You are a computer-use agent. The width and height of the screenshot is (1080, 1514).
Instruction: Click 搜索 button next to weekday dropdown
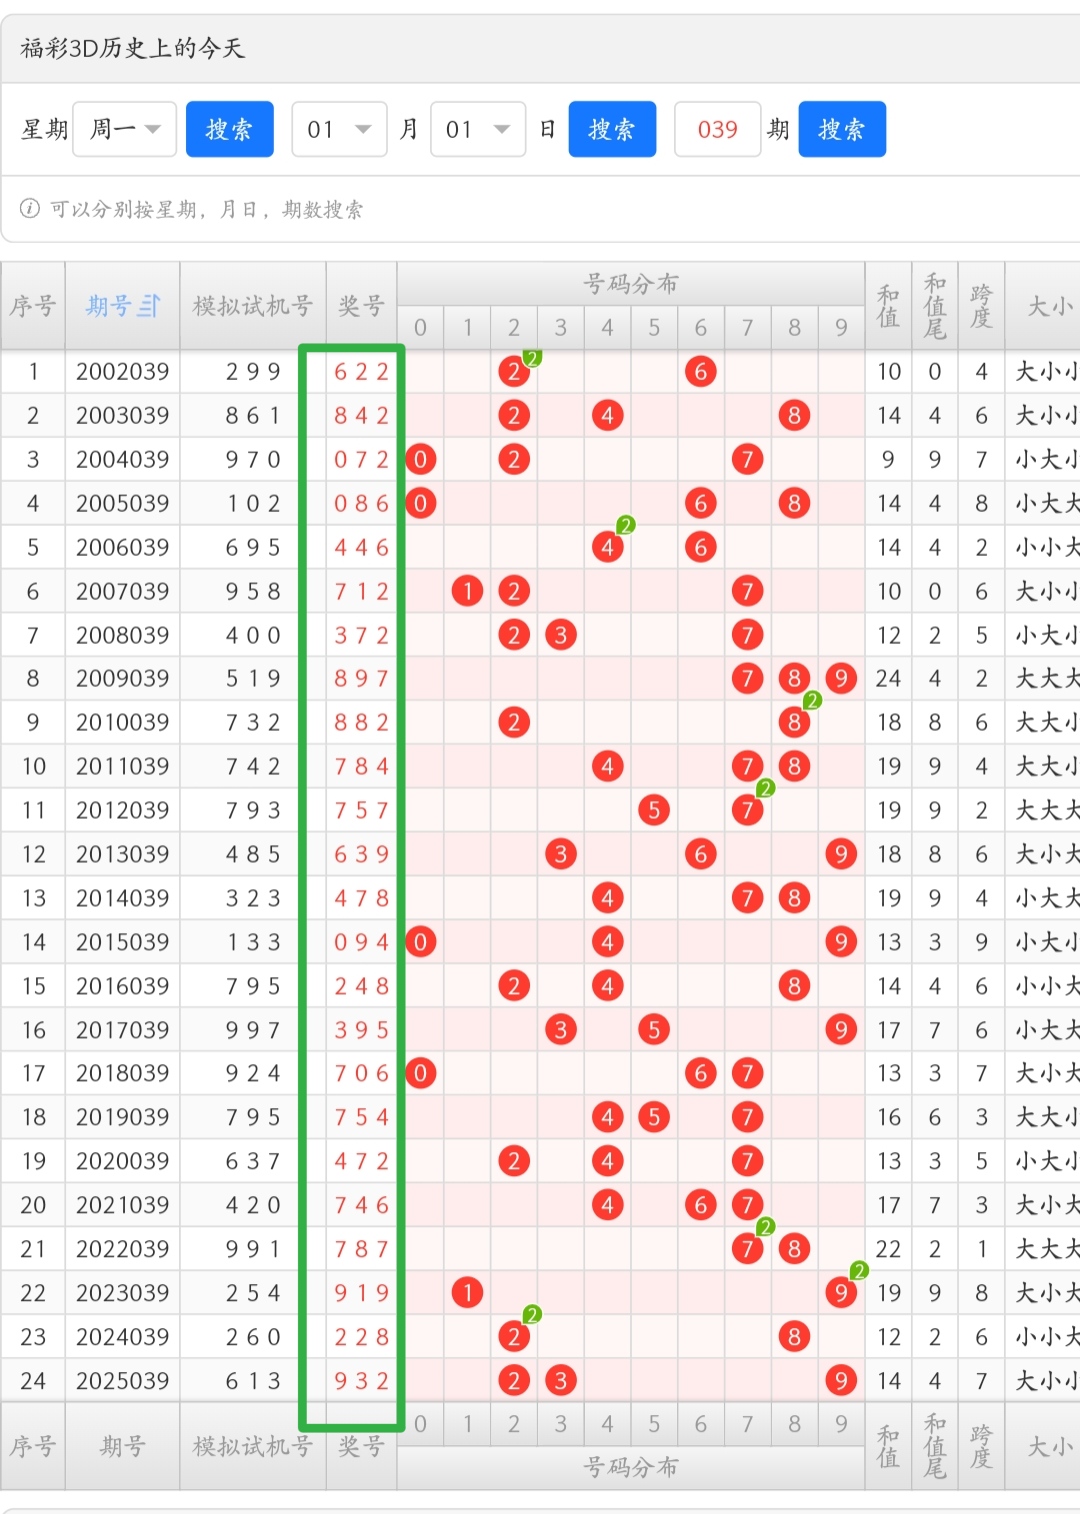pos(229,129)
